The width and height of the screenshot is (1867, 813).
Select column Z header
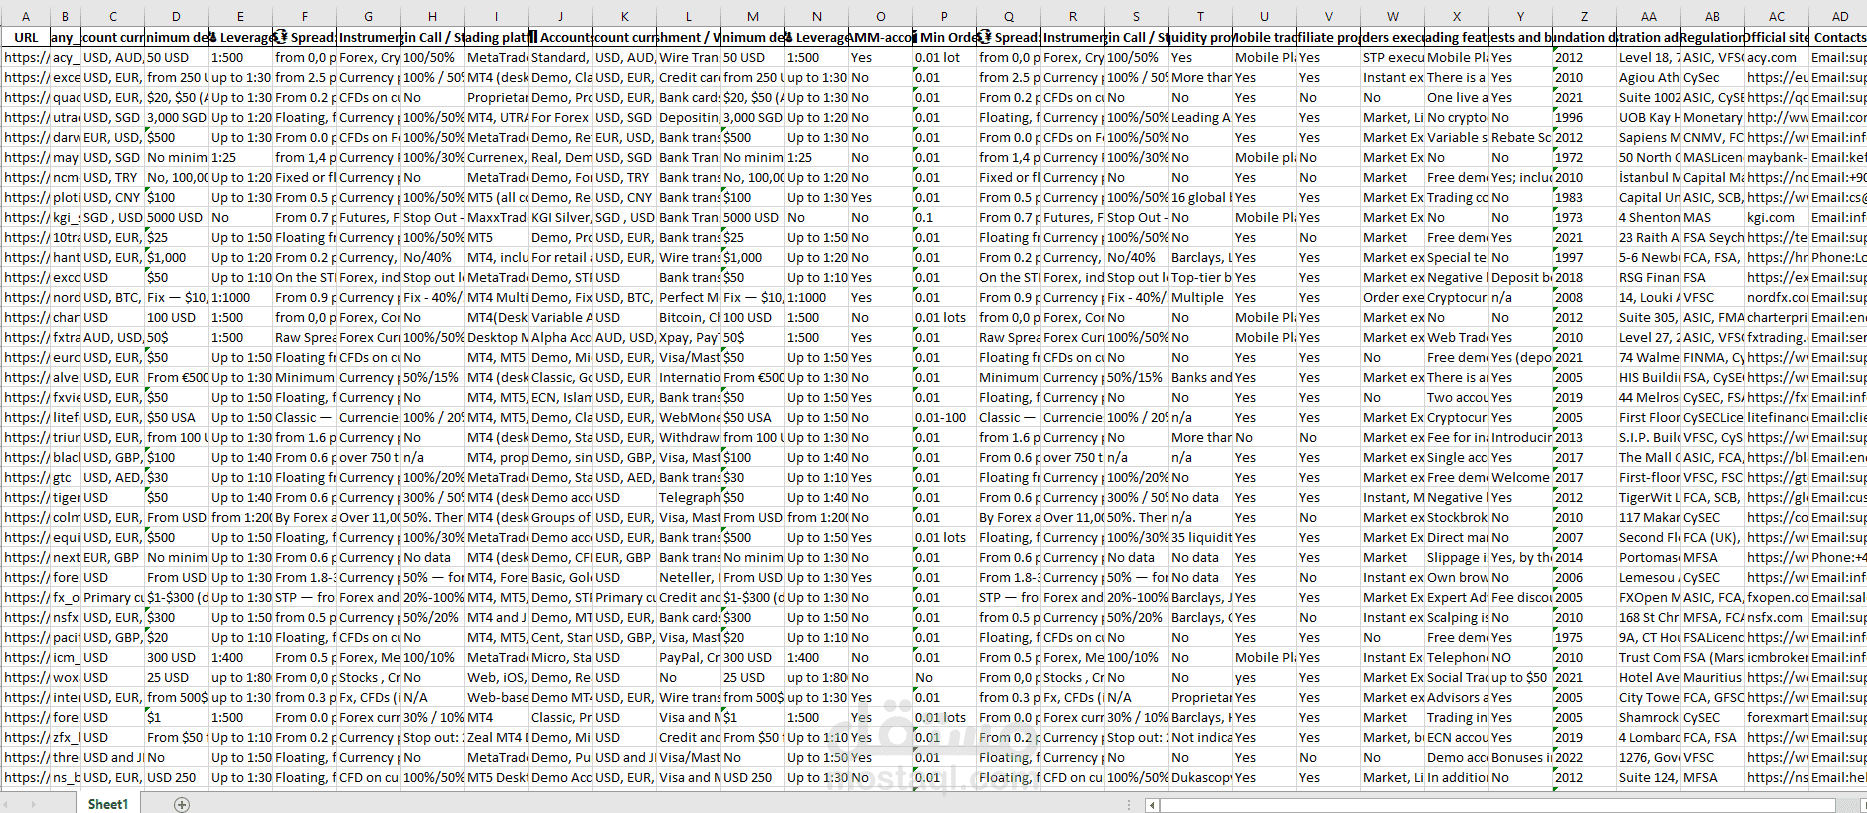click(x=1584, y=16)
